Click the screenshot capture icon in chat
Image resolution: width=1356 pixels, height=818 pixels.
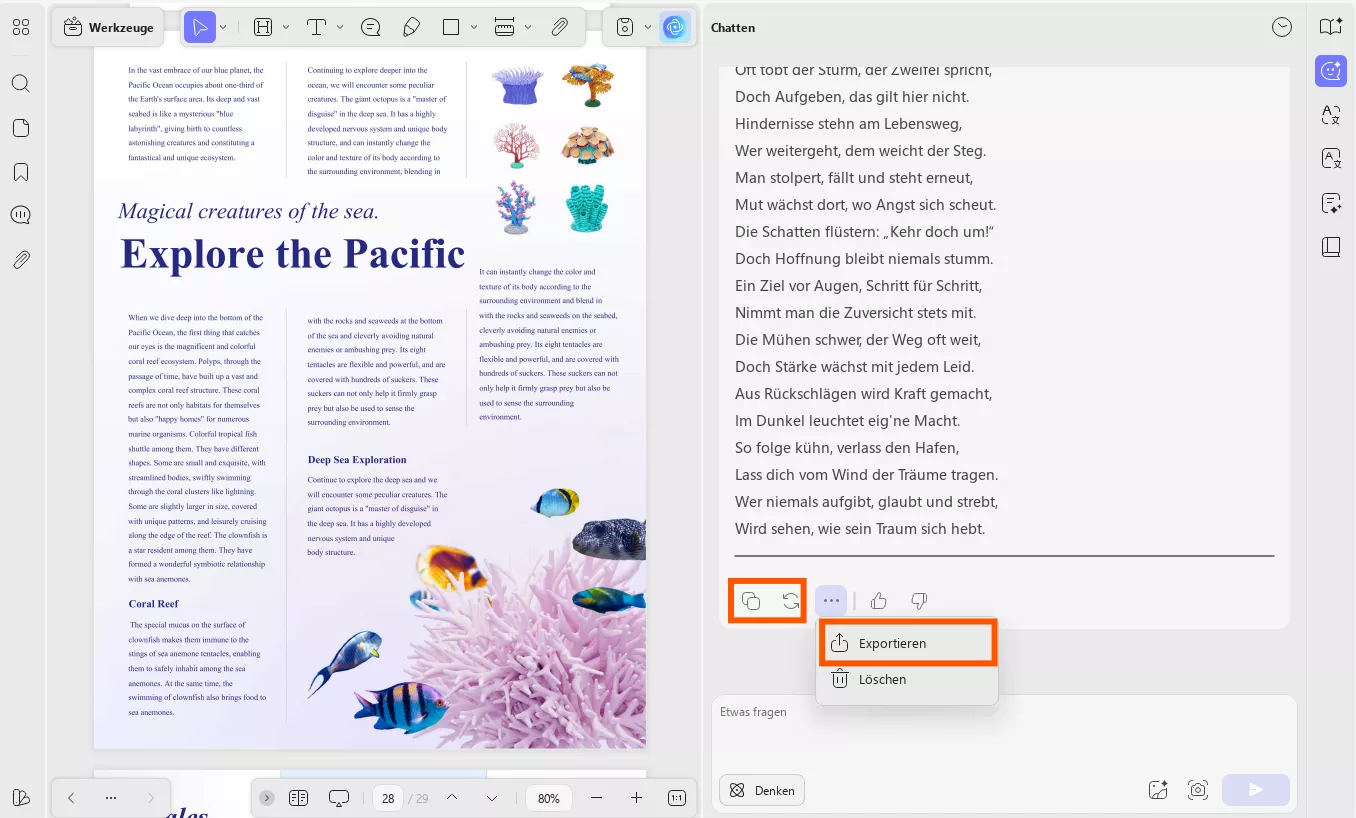[1197, 790]
